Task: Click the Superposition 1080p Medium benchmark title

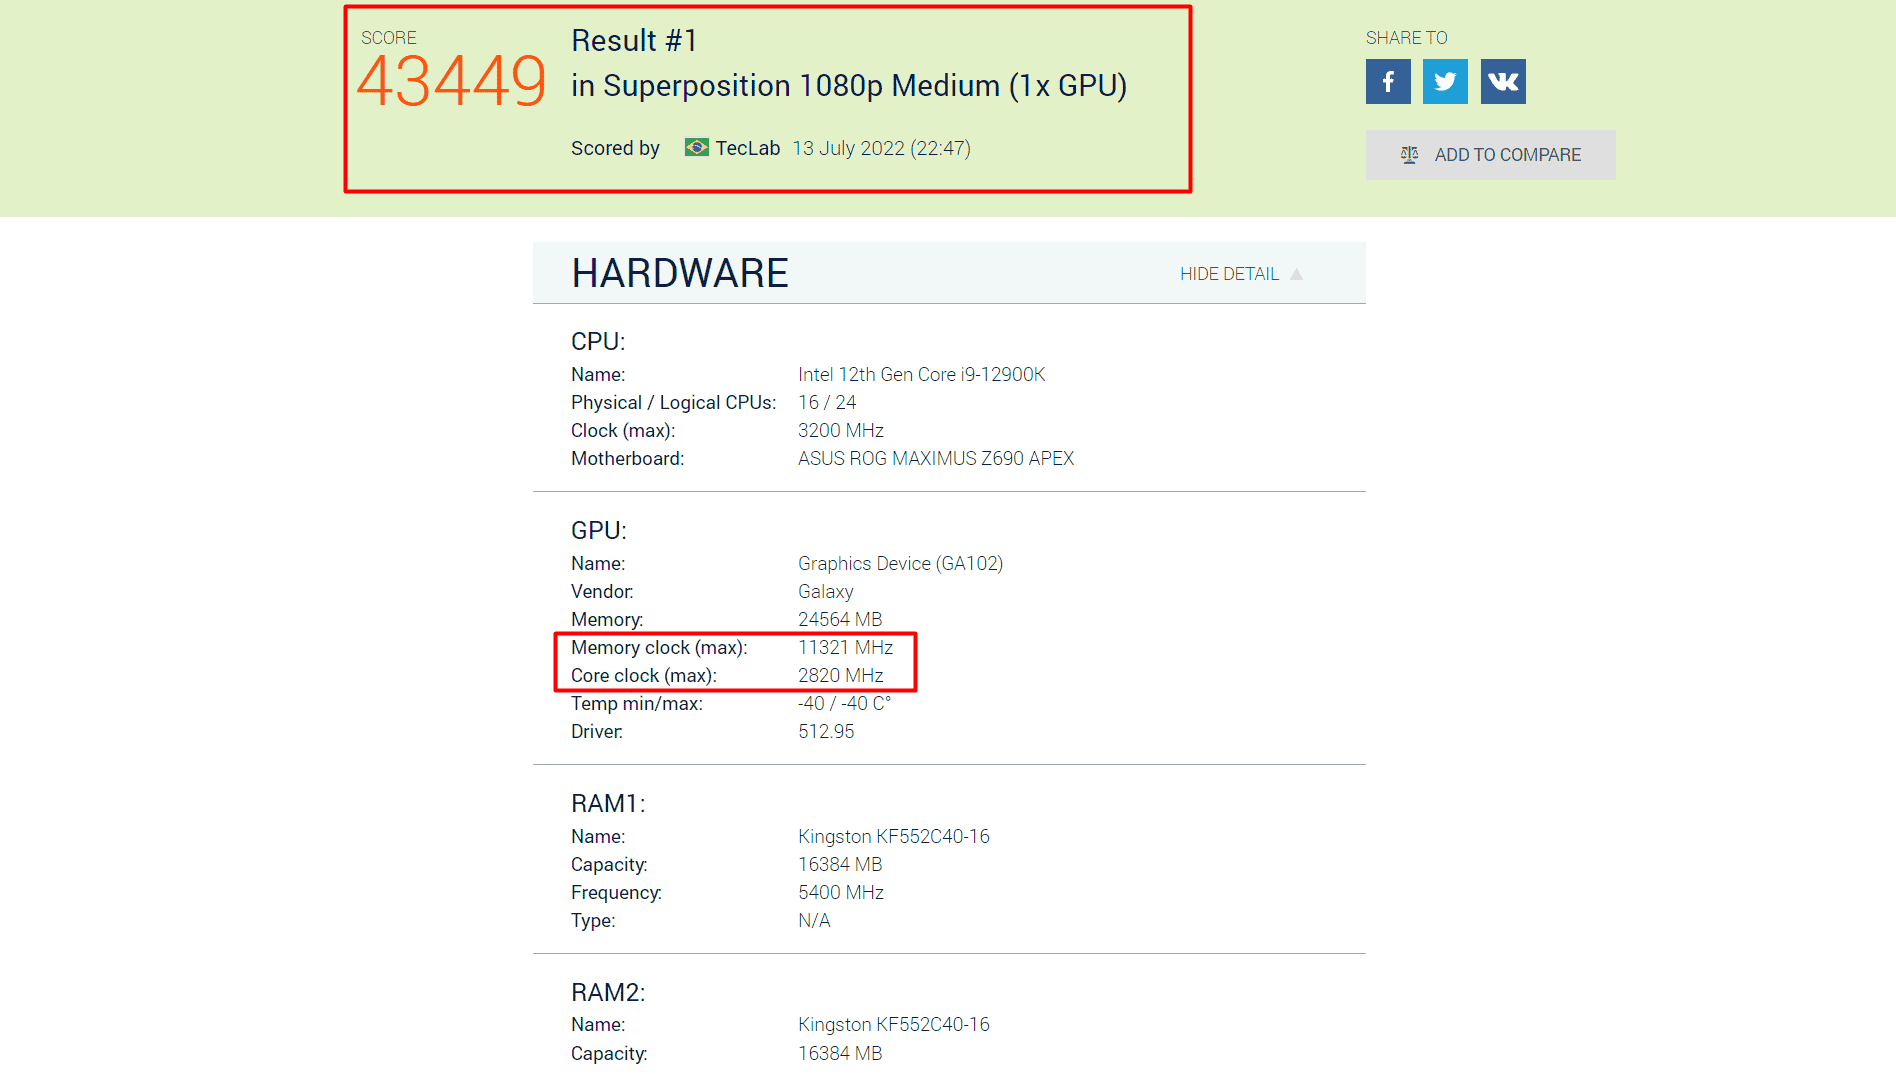Action: [848, 86]
